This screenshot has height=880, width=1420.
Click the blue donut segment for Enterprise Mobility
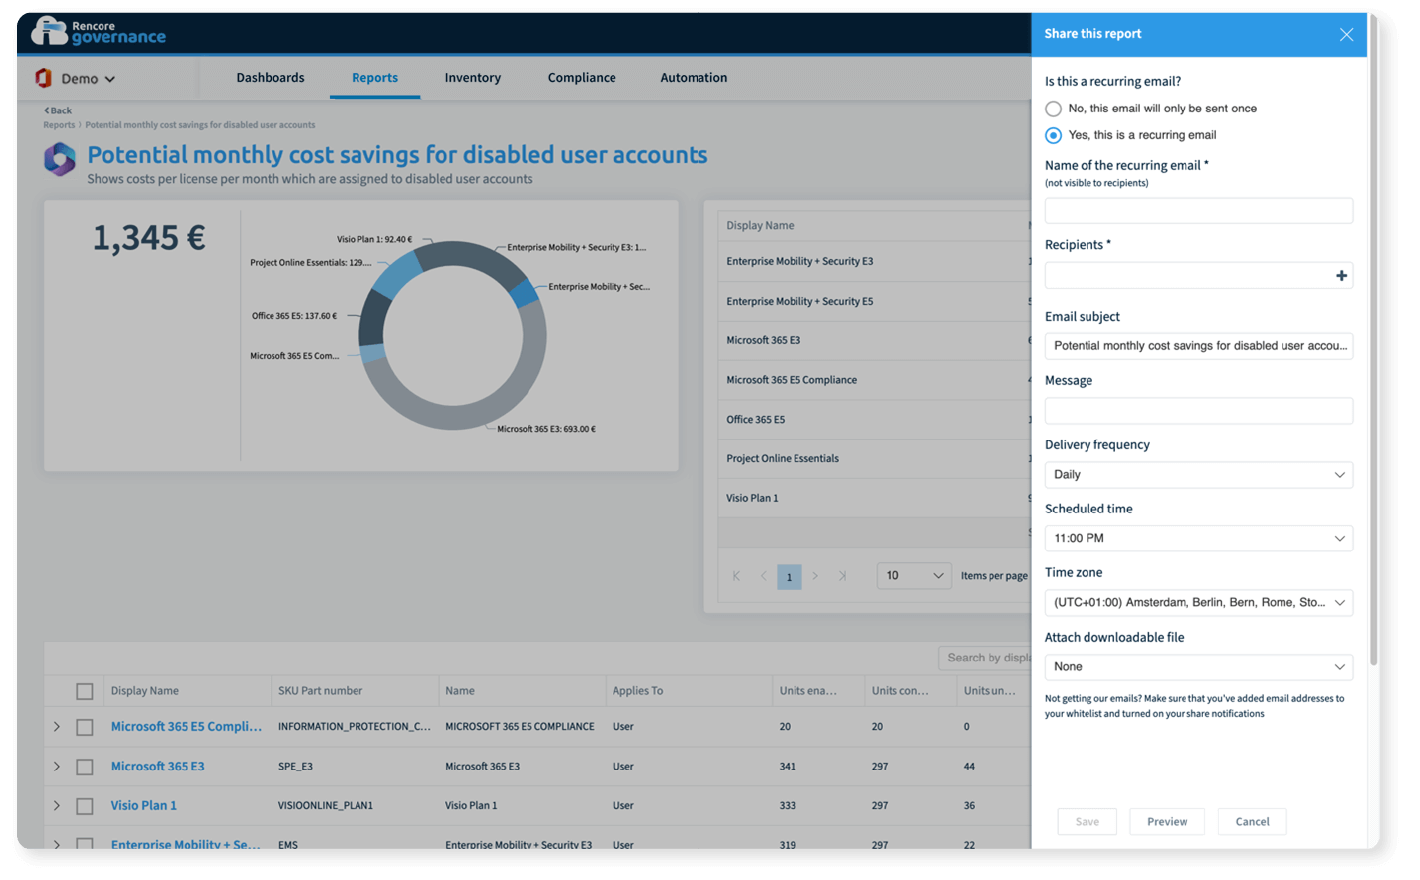524,293
